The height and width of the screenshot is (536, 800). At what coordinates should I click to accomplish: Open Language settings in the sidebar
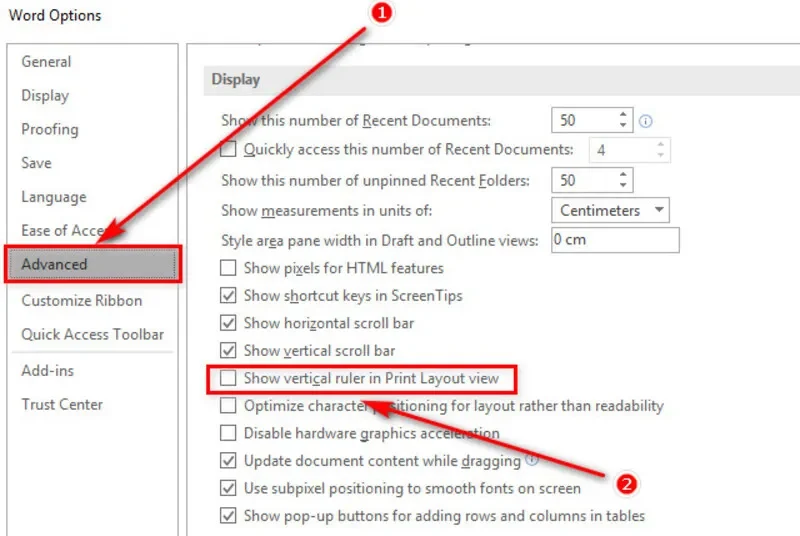[54, 197]
